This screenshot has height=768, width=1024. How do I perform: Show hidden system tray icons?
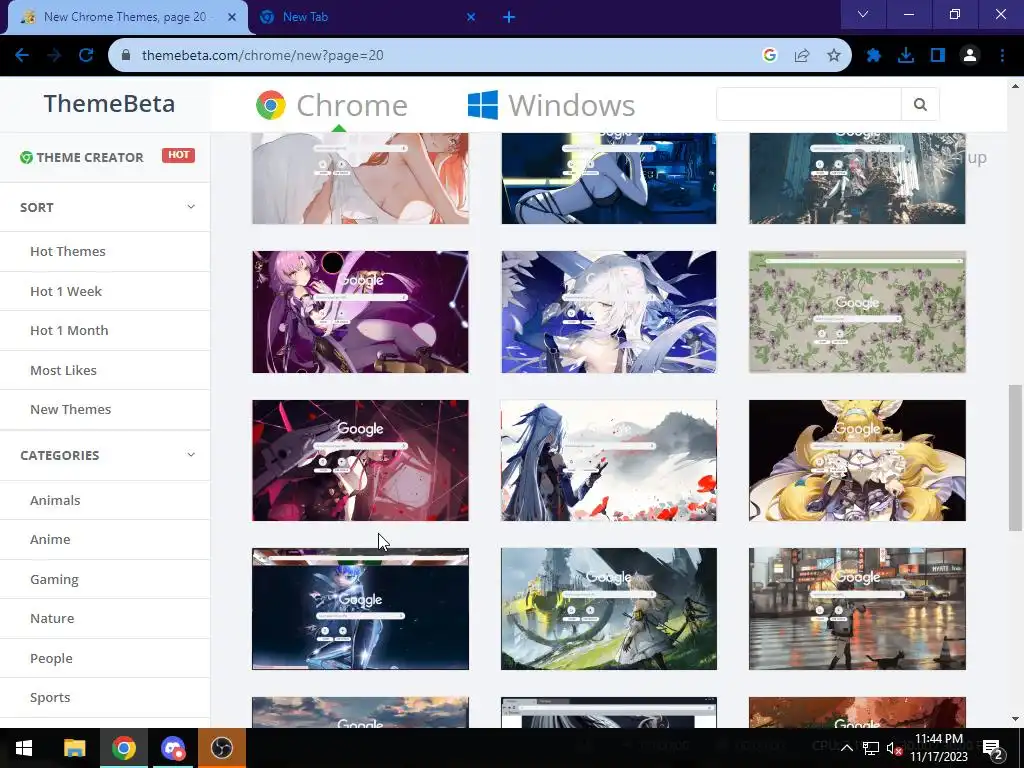point(846,748)
